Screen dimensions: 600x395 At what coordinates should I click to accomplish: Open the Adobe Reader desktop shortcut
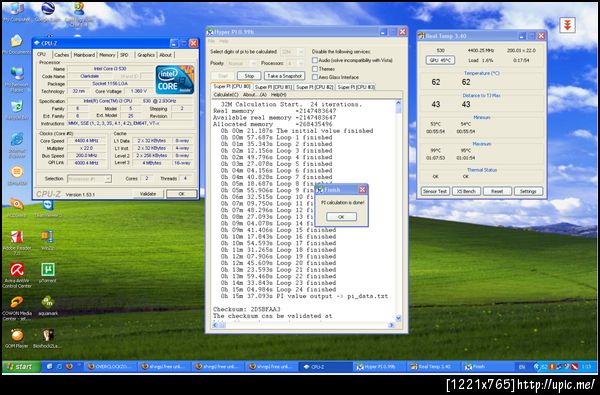[17, 242]
